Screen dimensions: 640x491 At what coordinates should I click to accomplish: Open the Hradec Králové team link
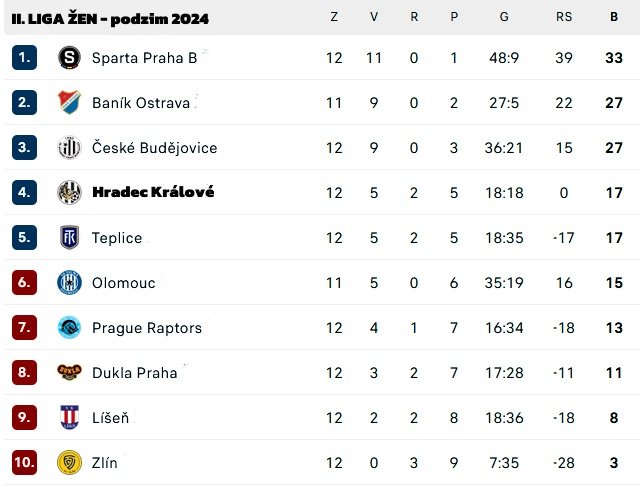(153, 193)
